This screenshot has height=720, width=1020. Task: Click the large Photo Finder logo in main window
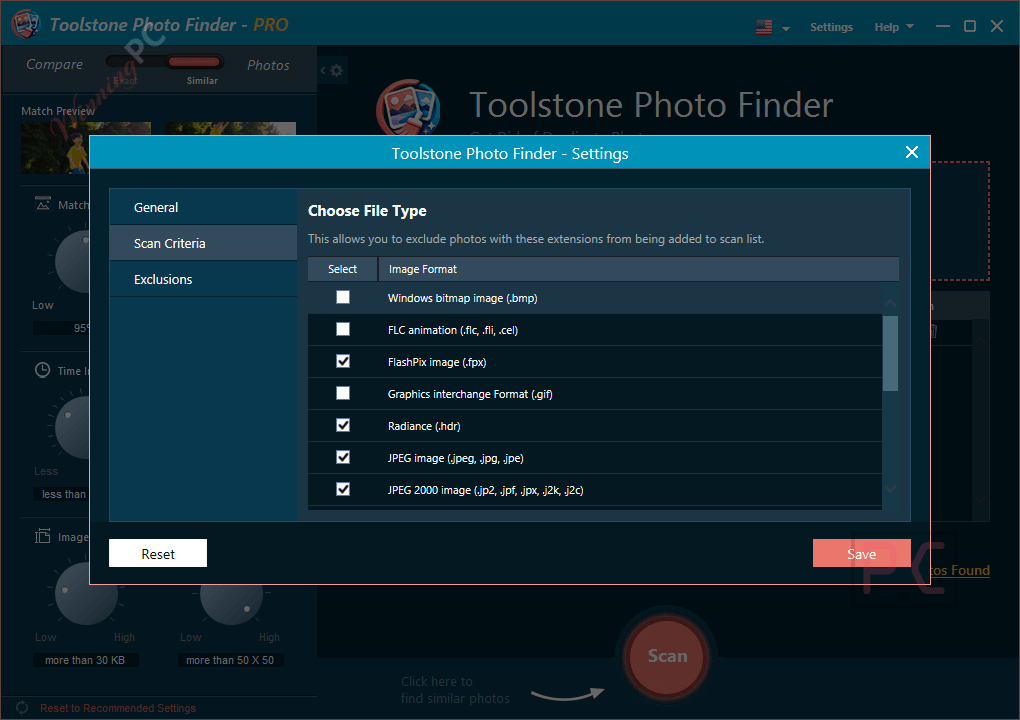click(x=409, y=107)
